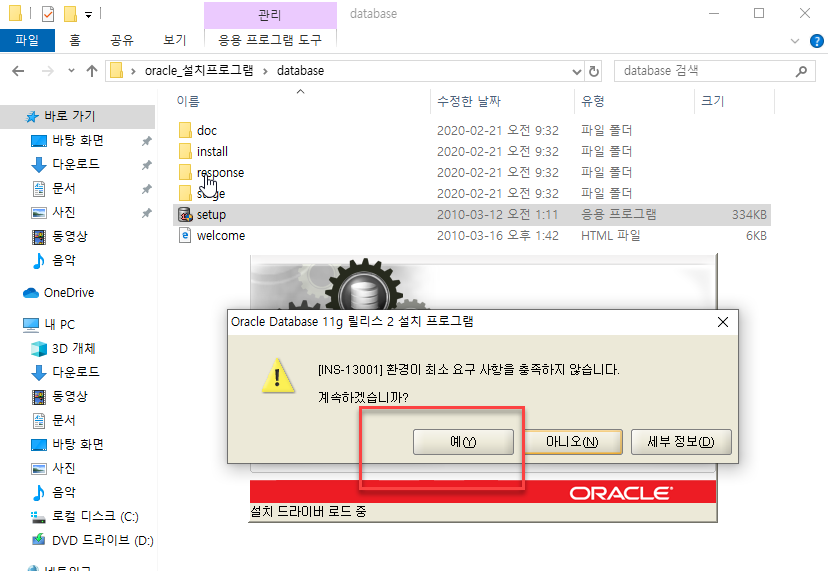Open the 응용 프로그램 도구 tab

270,40
